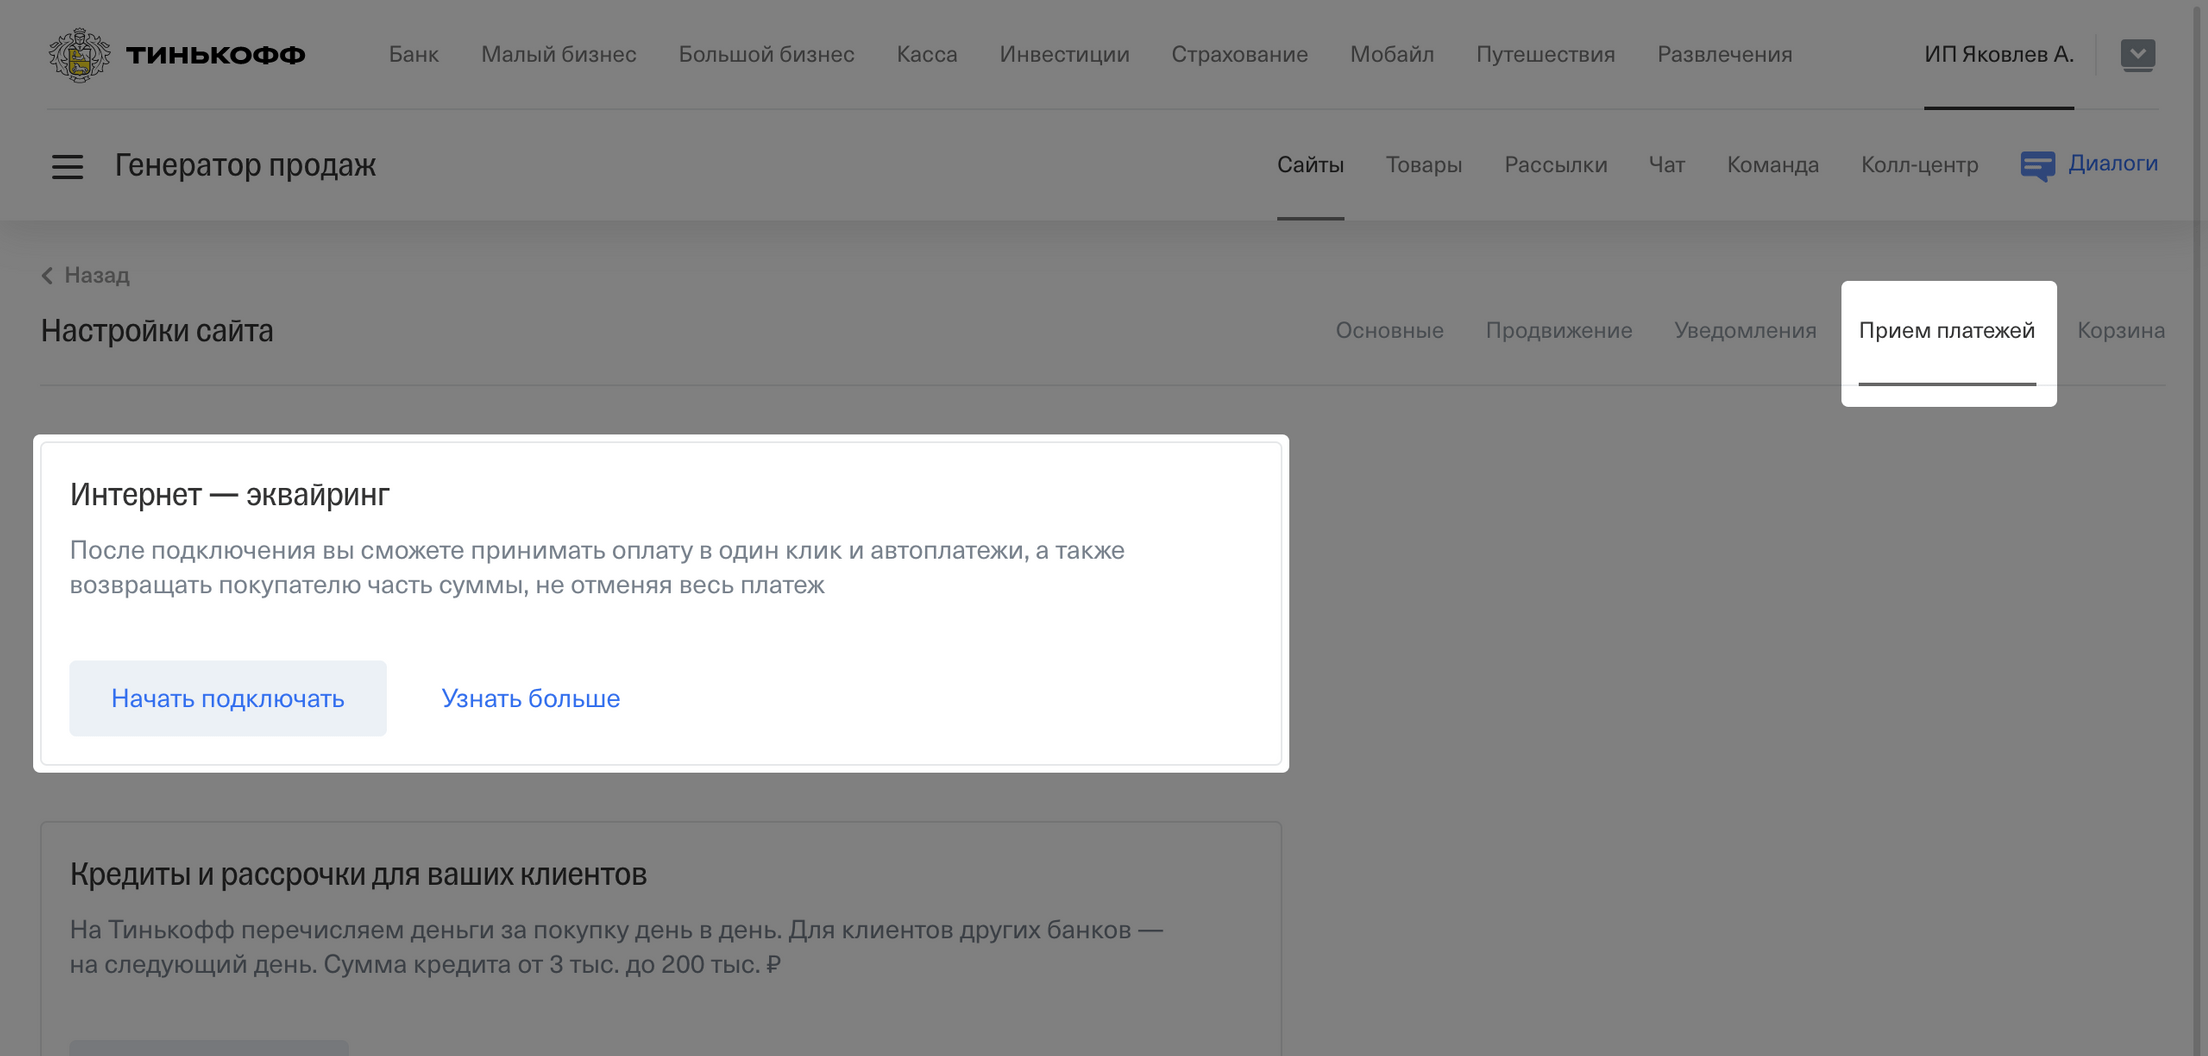Select the Продвижение settings tab
Image resolution: width=2208 pixels, height=1056 pixels.
[1559, 330]
